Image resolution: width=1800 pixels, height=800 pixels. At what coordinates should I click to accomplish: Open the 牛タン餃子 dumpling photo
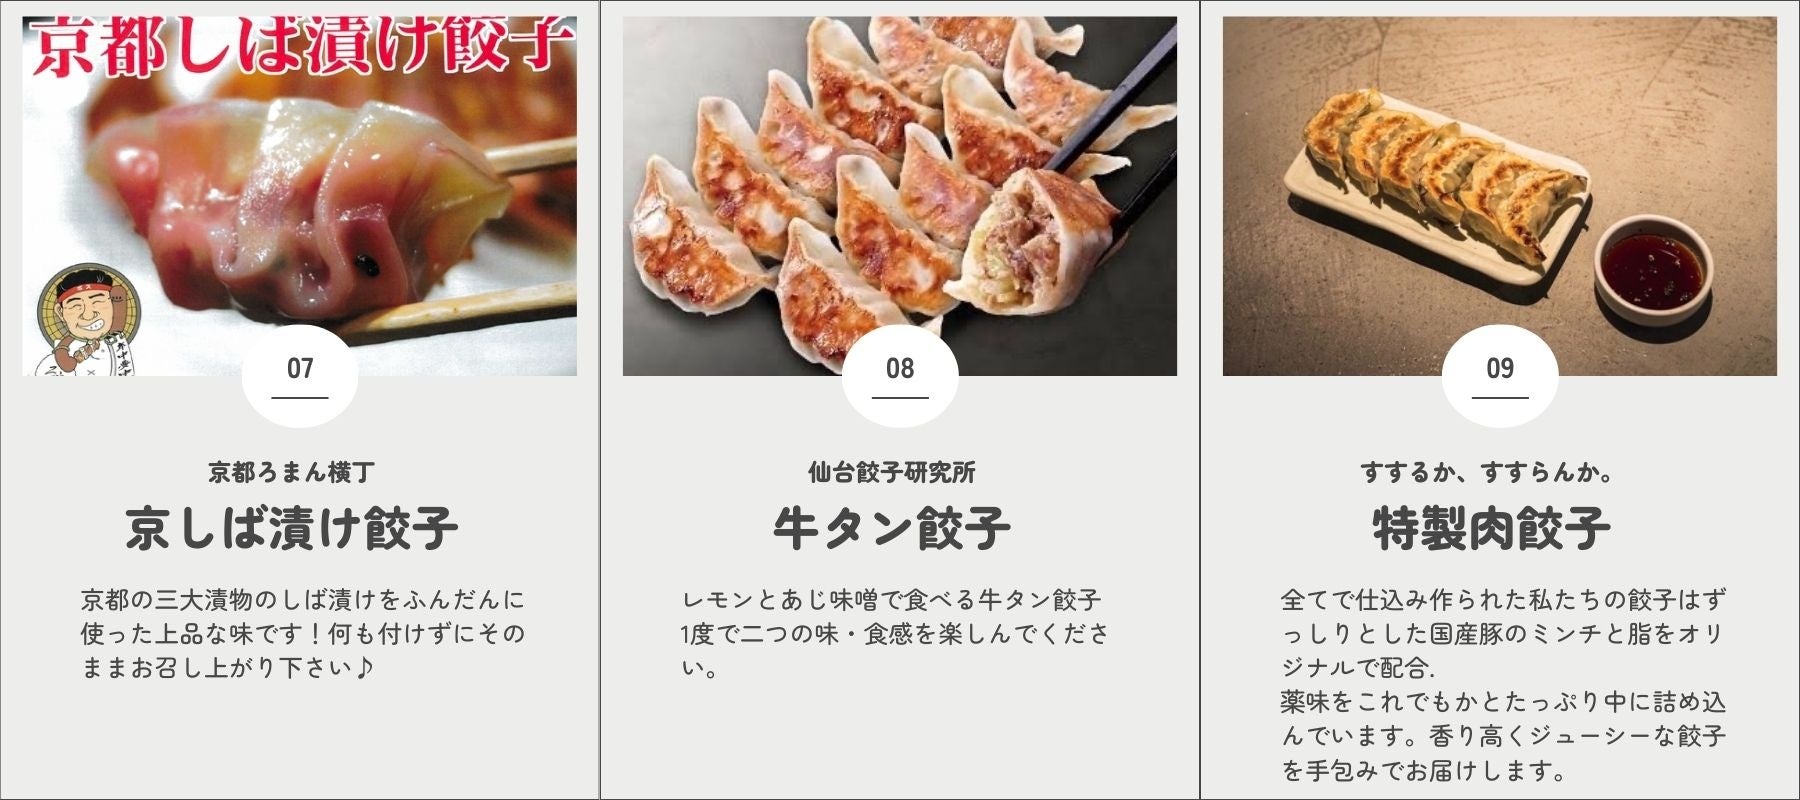[900, 196]
